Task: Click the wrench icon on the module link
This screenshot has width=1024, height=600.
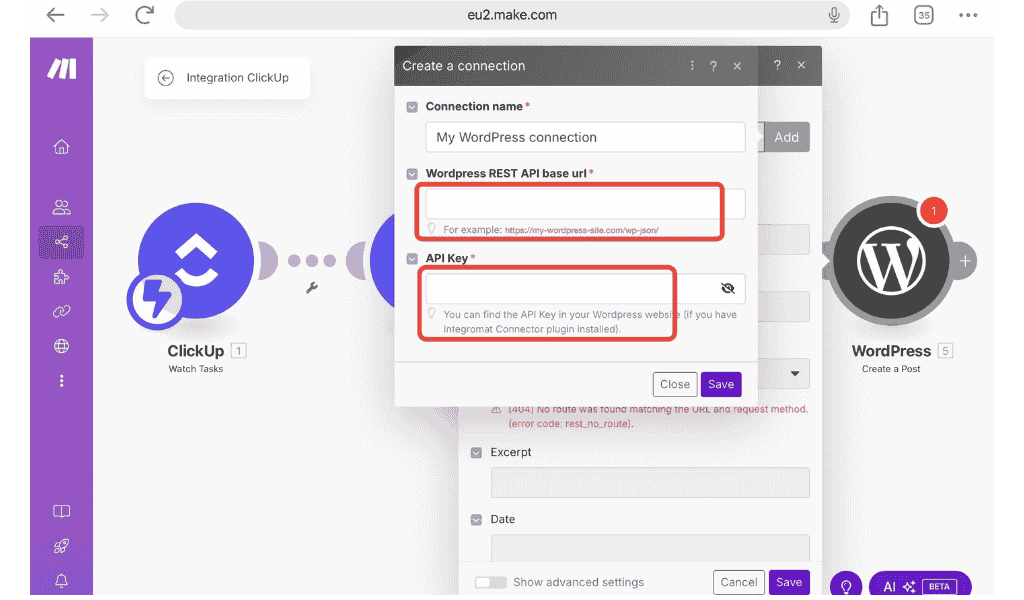Action: (x=312, y=287)
